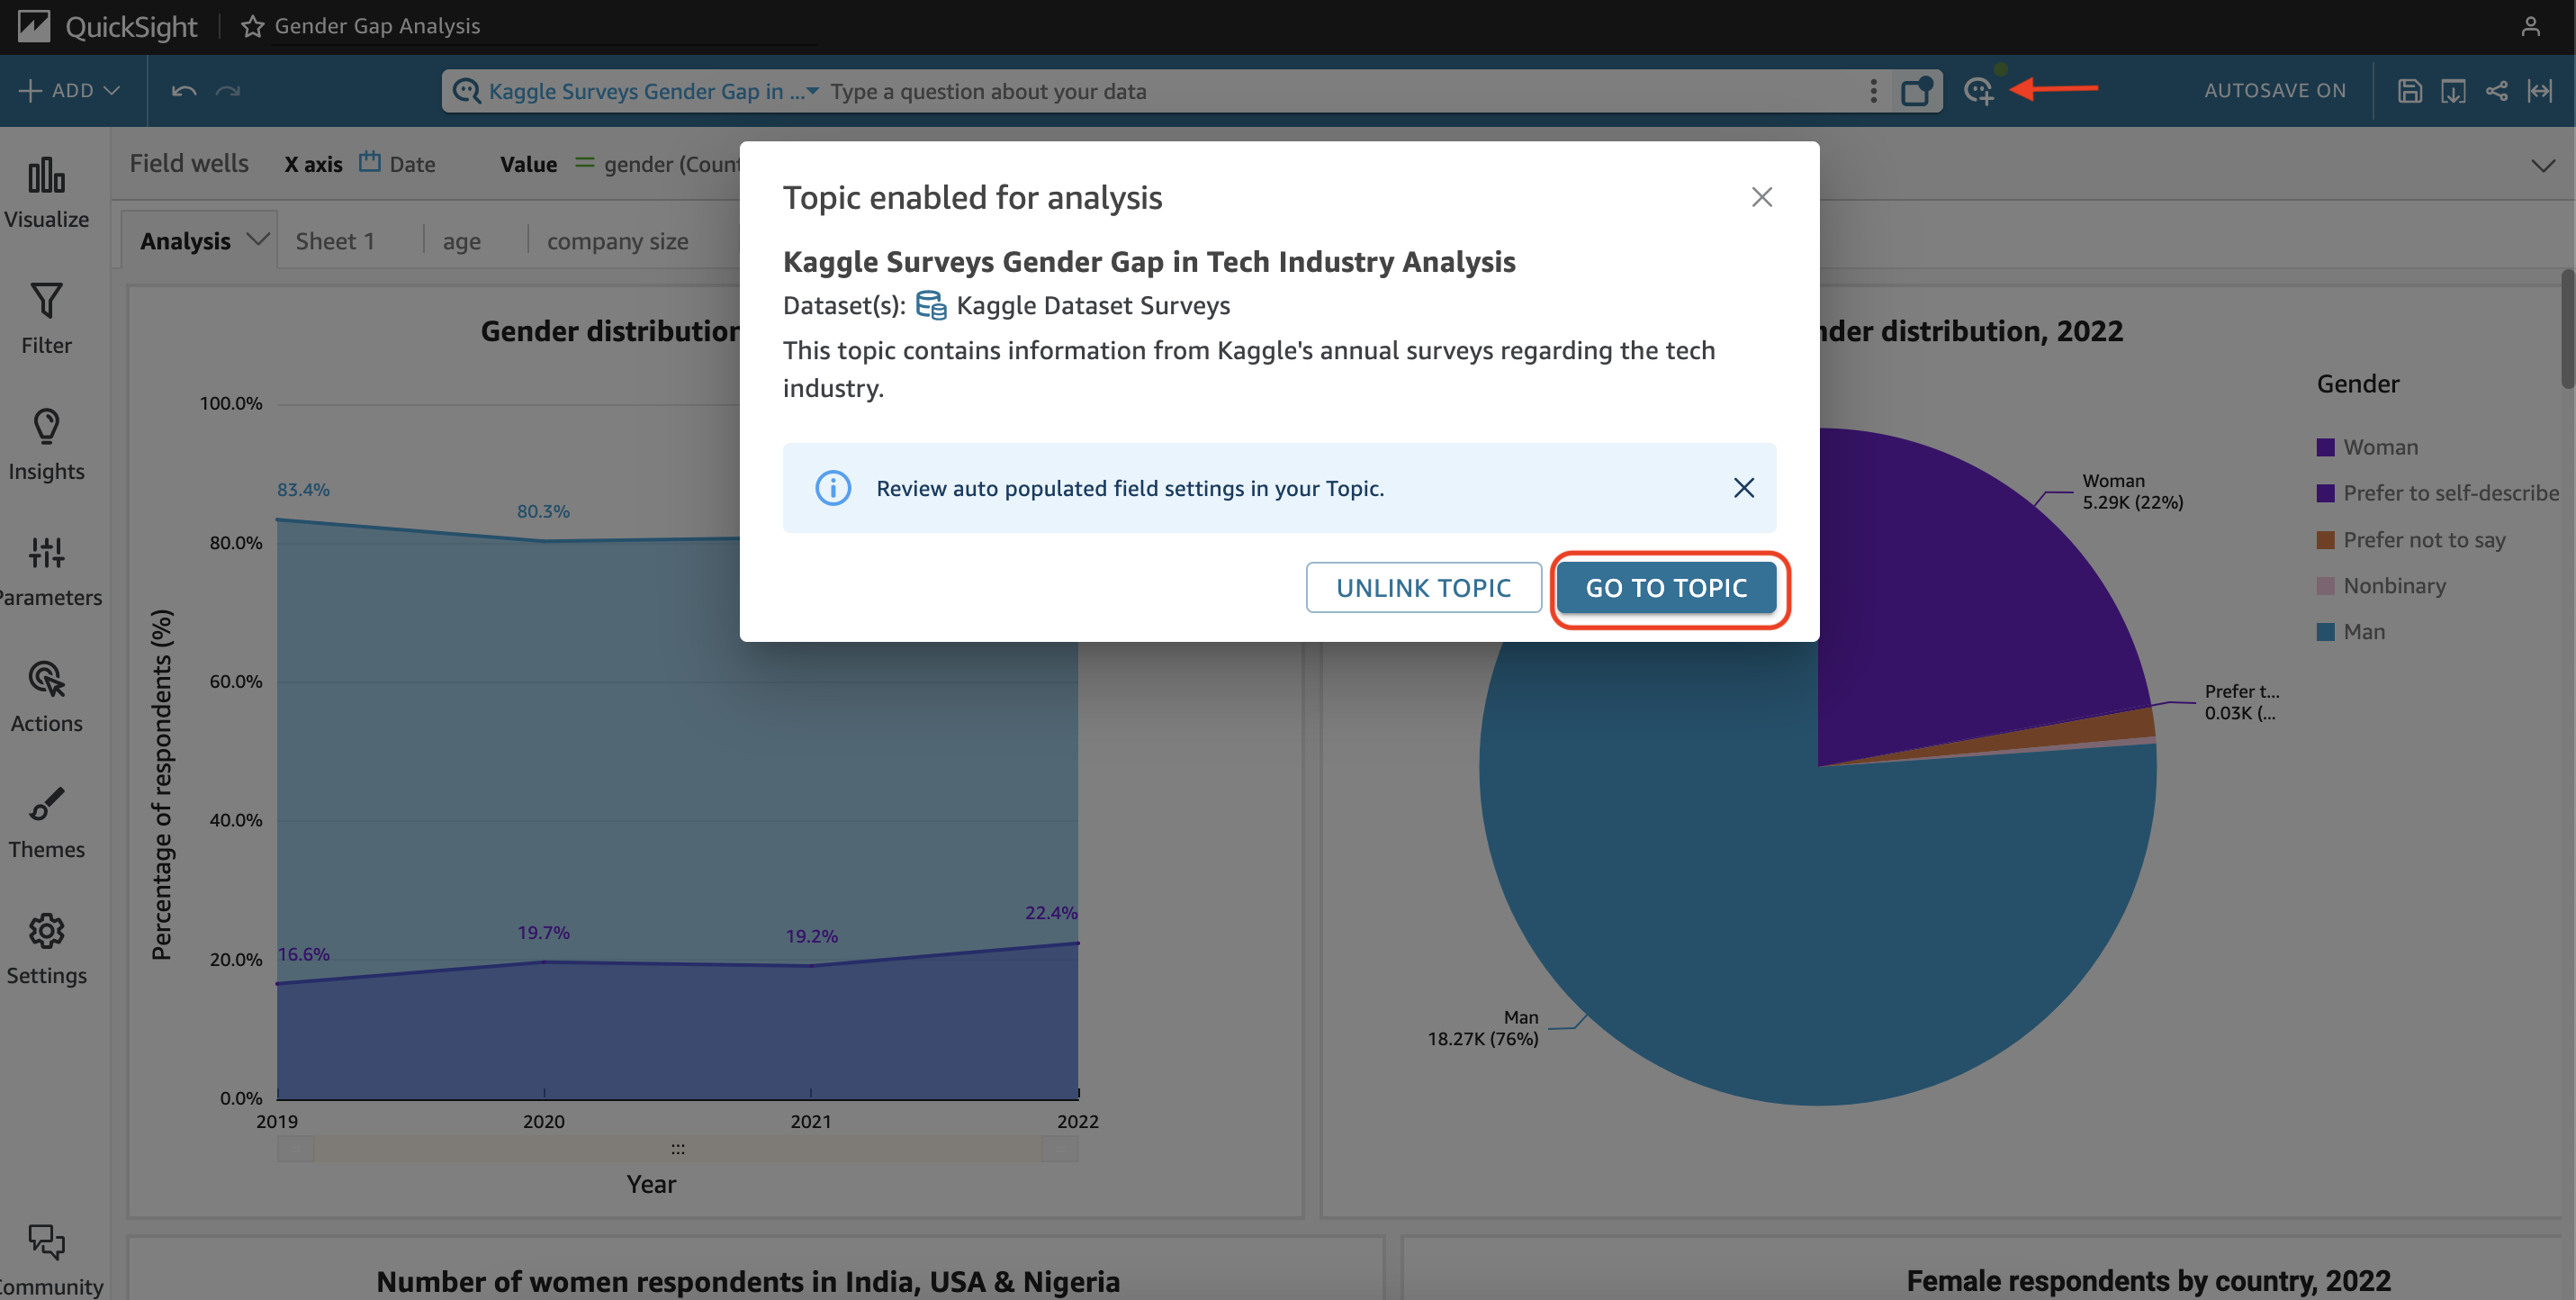
Task: Click the gender Value field well
Action: pos(657,164)
